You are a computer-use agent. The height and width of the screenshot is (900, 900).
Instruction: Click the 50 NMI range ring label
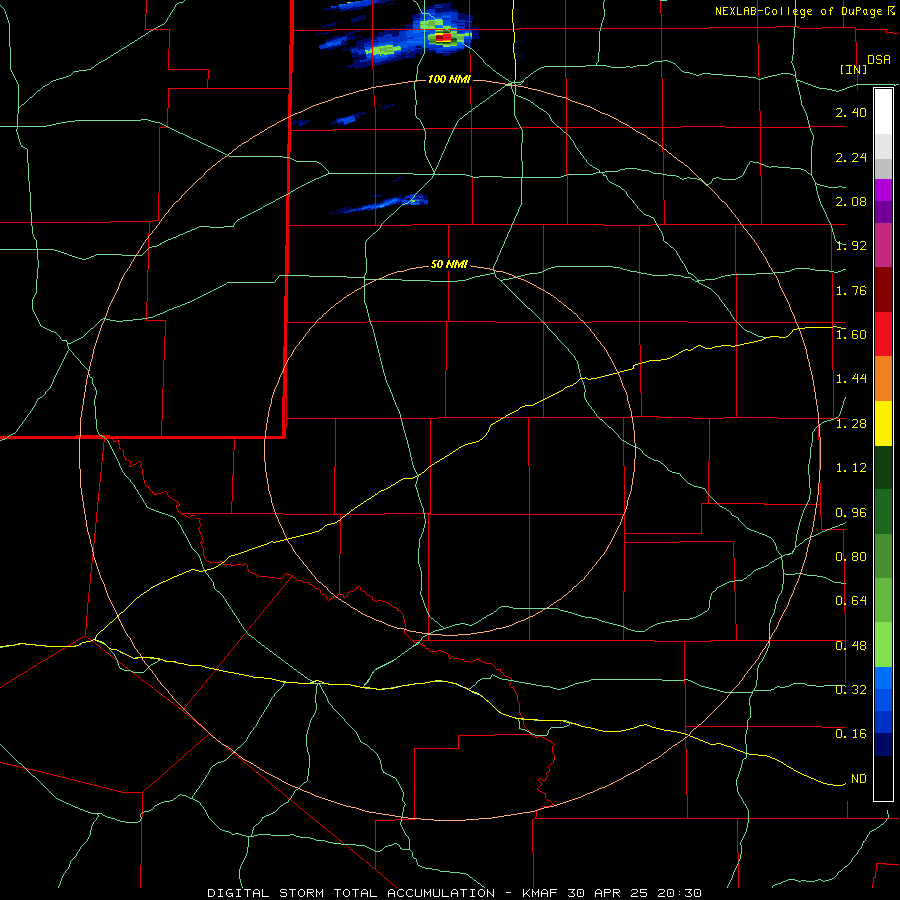(x=449, y=265)
